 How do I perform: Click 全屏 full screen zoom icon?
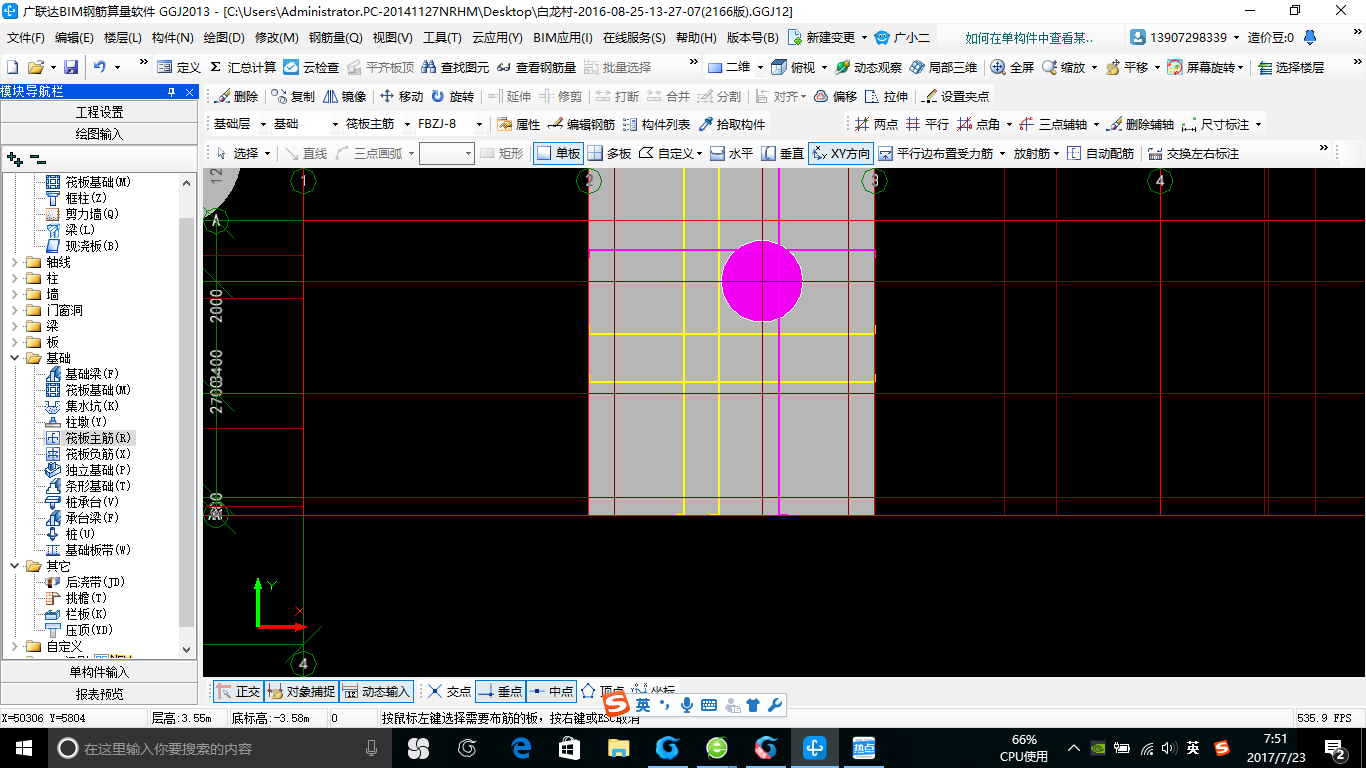click(x=1012, y=67)
